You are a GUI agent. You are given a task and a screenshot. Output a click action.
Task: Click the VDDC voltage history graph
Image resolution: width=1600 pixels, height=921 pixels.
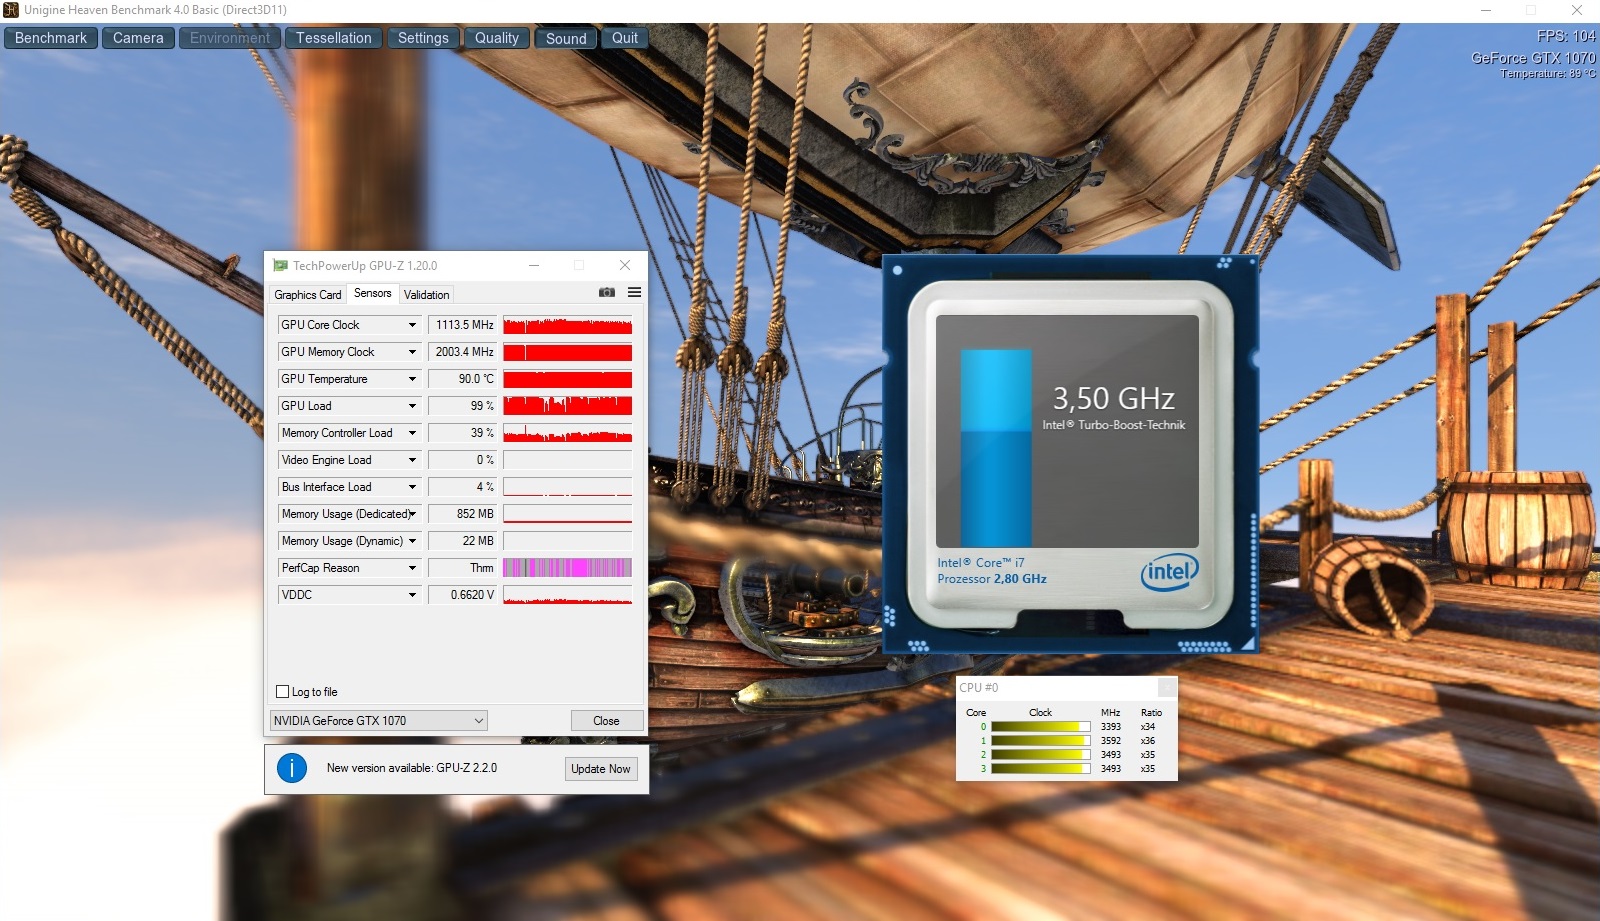click(x=568, y=595)
